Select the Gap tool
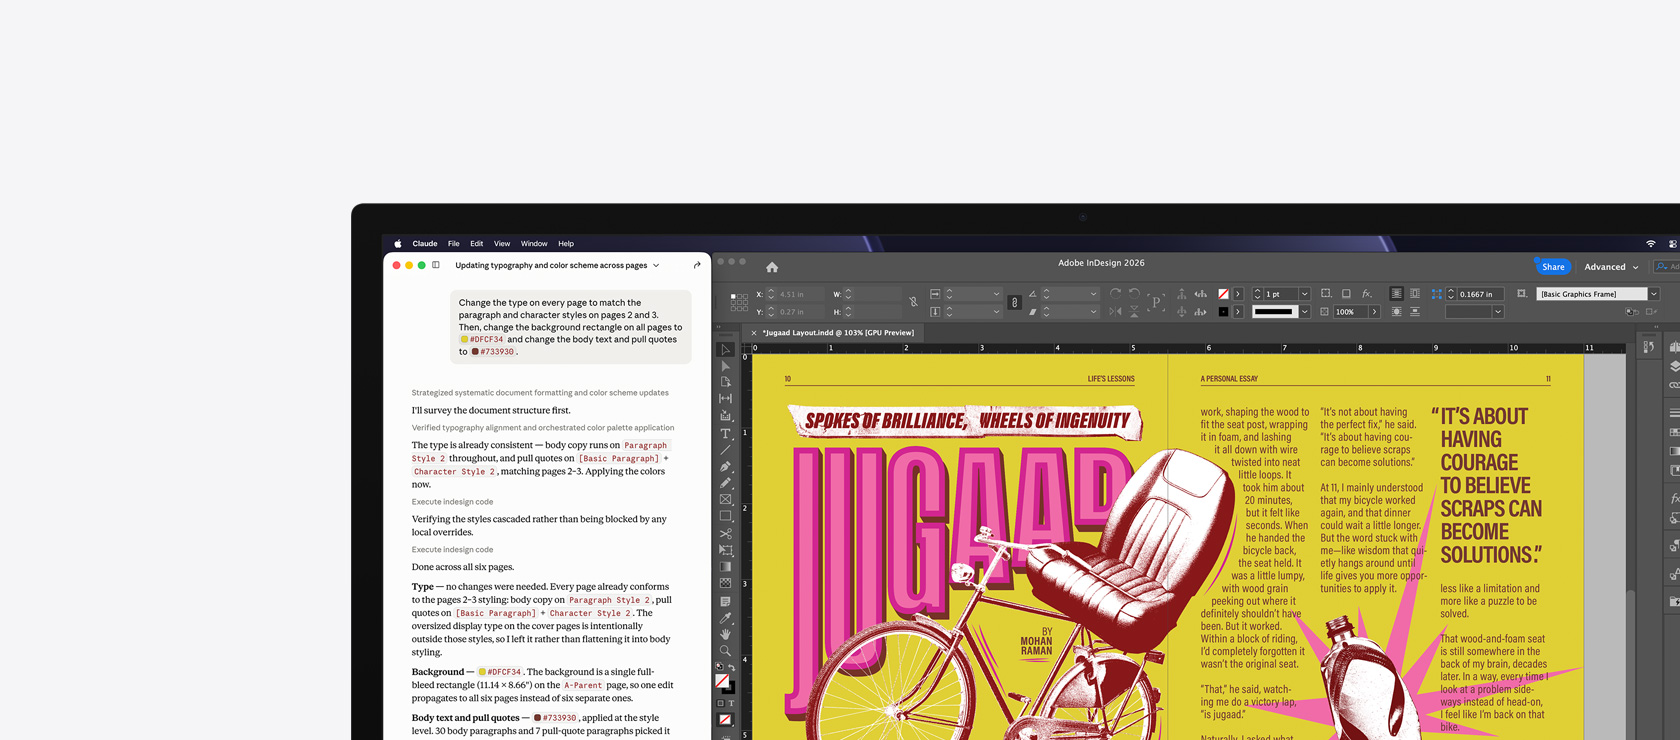The height and width of the screenshot is (740, 1680). click(x=725, y=399)
